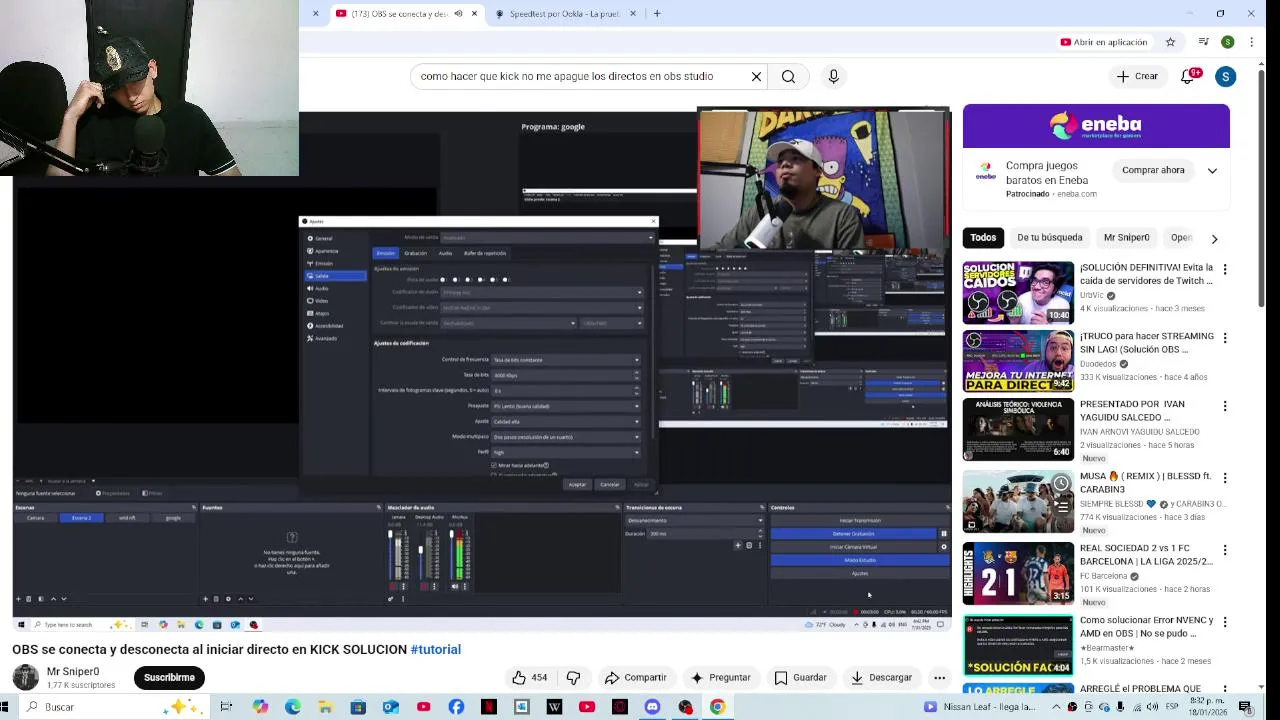1280x720 pixels.
Task: Click the Compartir button
Action: (x=636, y=677)
